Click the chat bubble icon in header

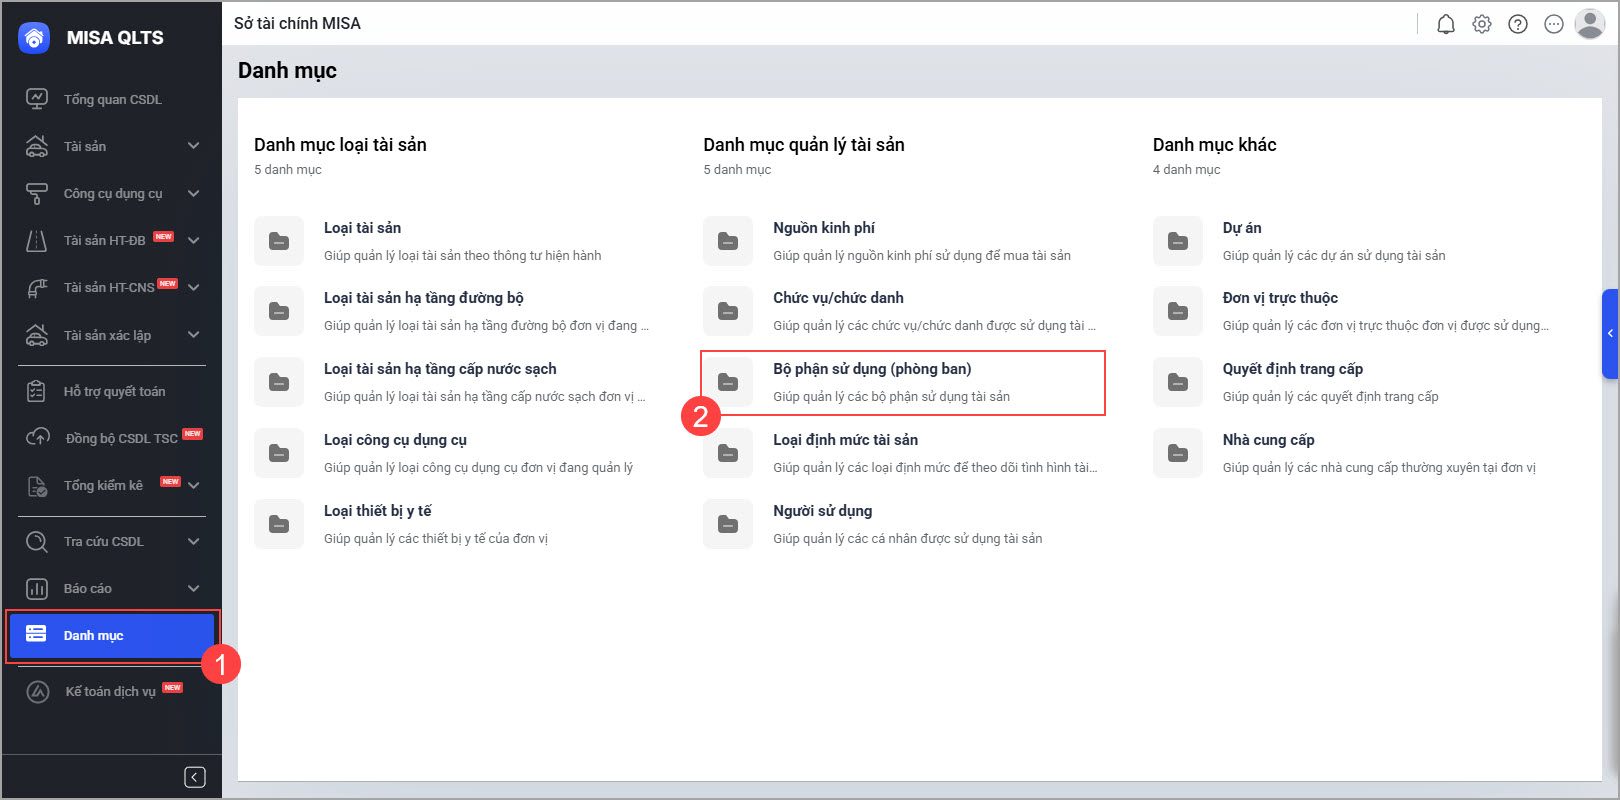1554,24
